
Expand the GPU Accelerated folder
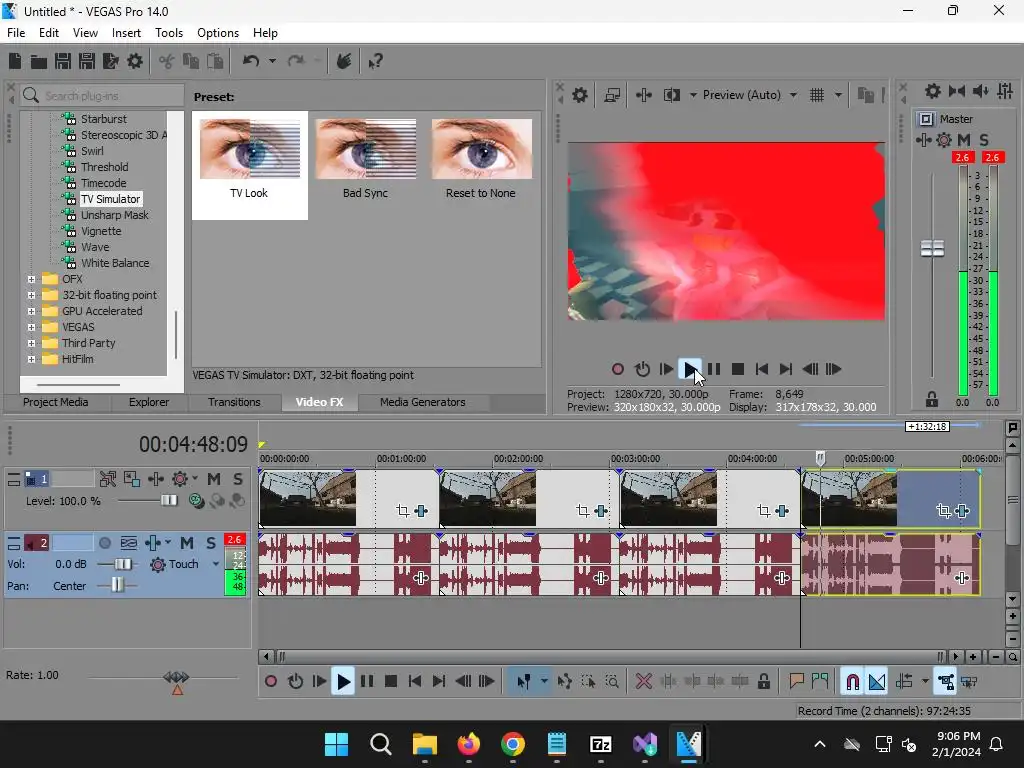point(31,312)
